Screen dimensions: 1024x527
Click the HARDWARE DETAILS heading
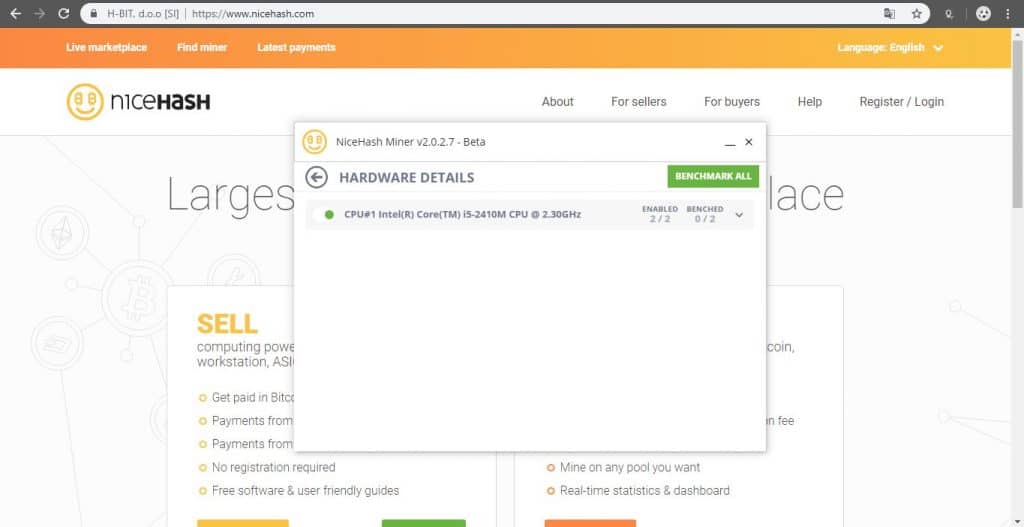coord(406,178)
